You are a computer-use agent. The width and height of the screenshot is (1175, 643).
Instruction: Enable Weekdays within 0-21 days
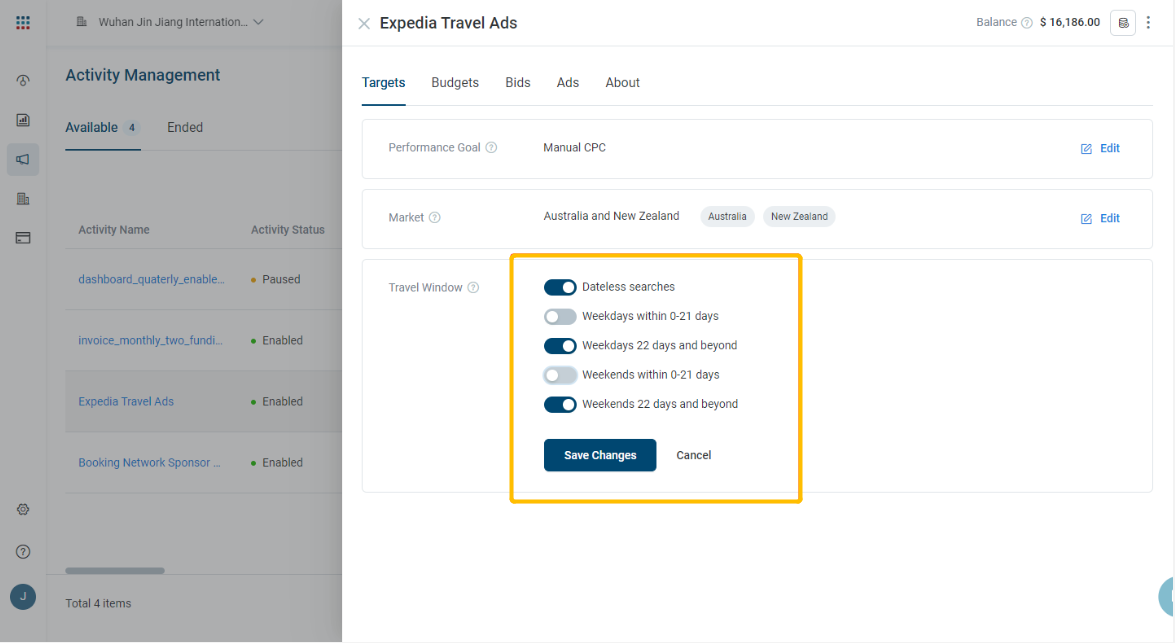point(560,316)
